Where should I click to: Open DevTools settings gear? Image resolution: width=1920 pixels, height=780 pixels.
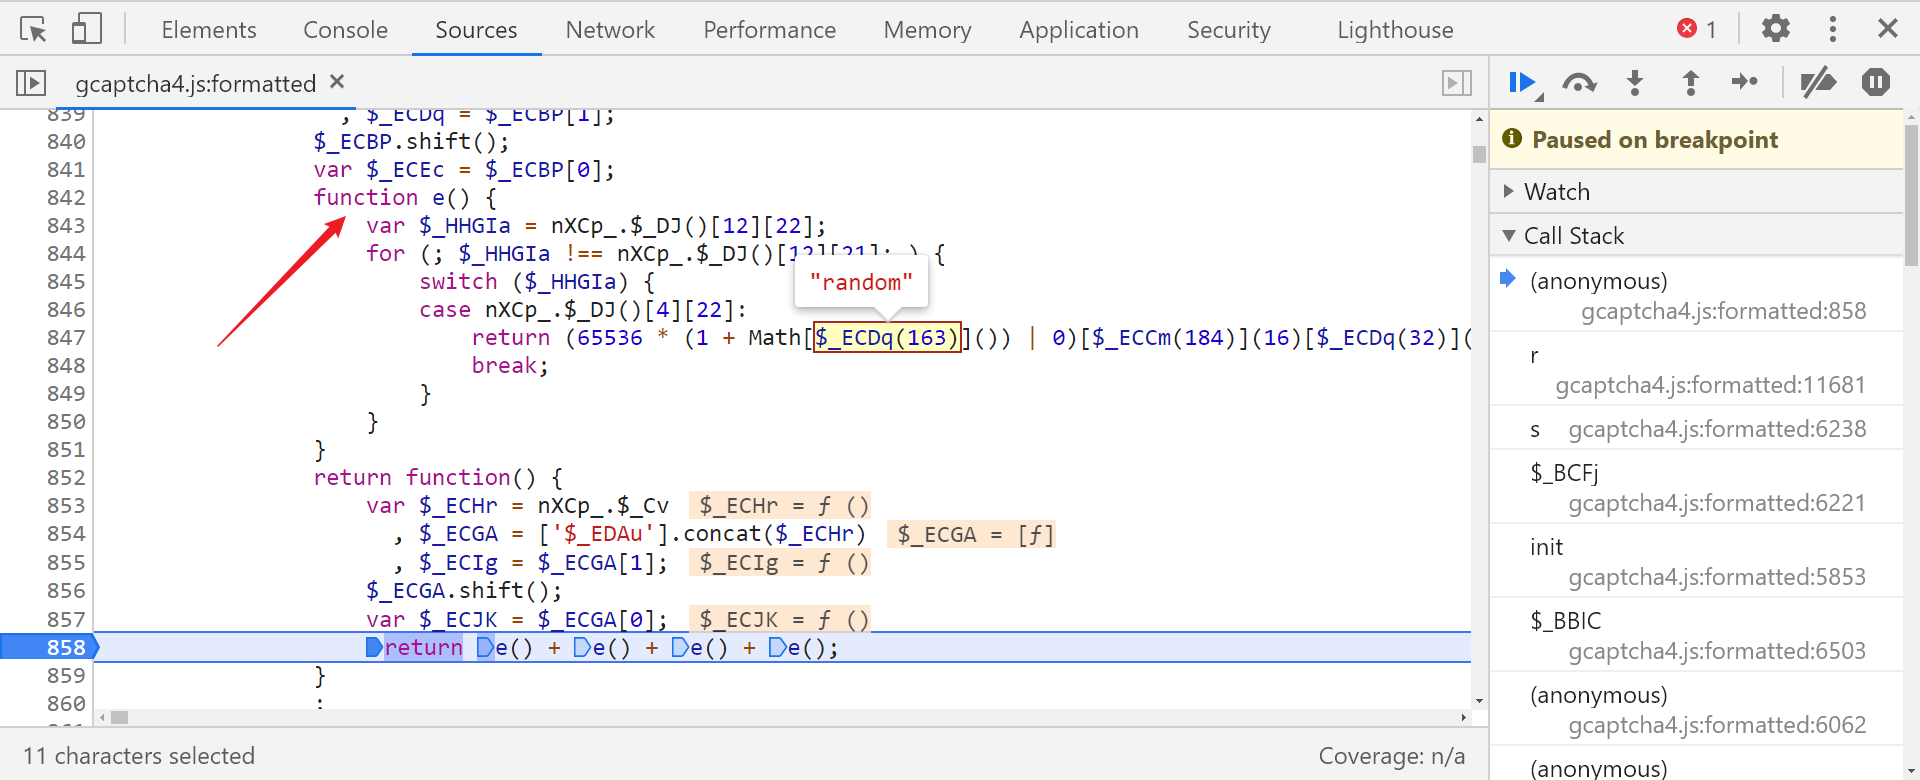tap(1775, 29)
